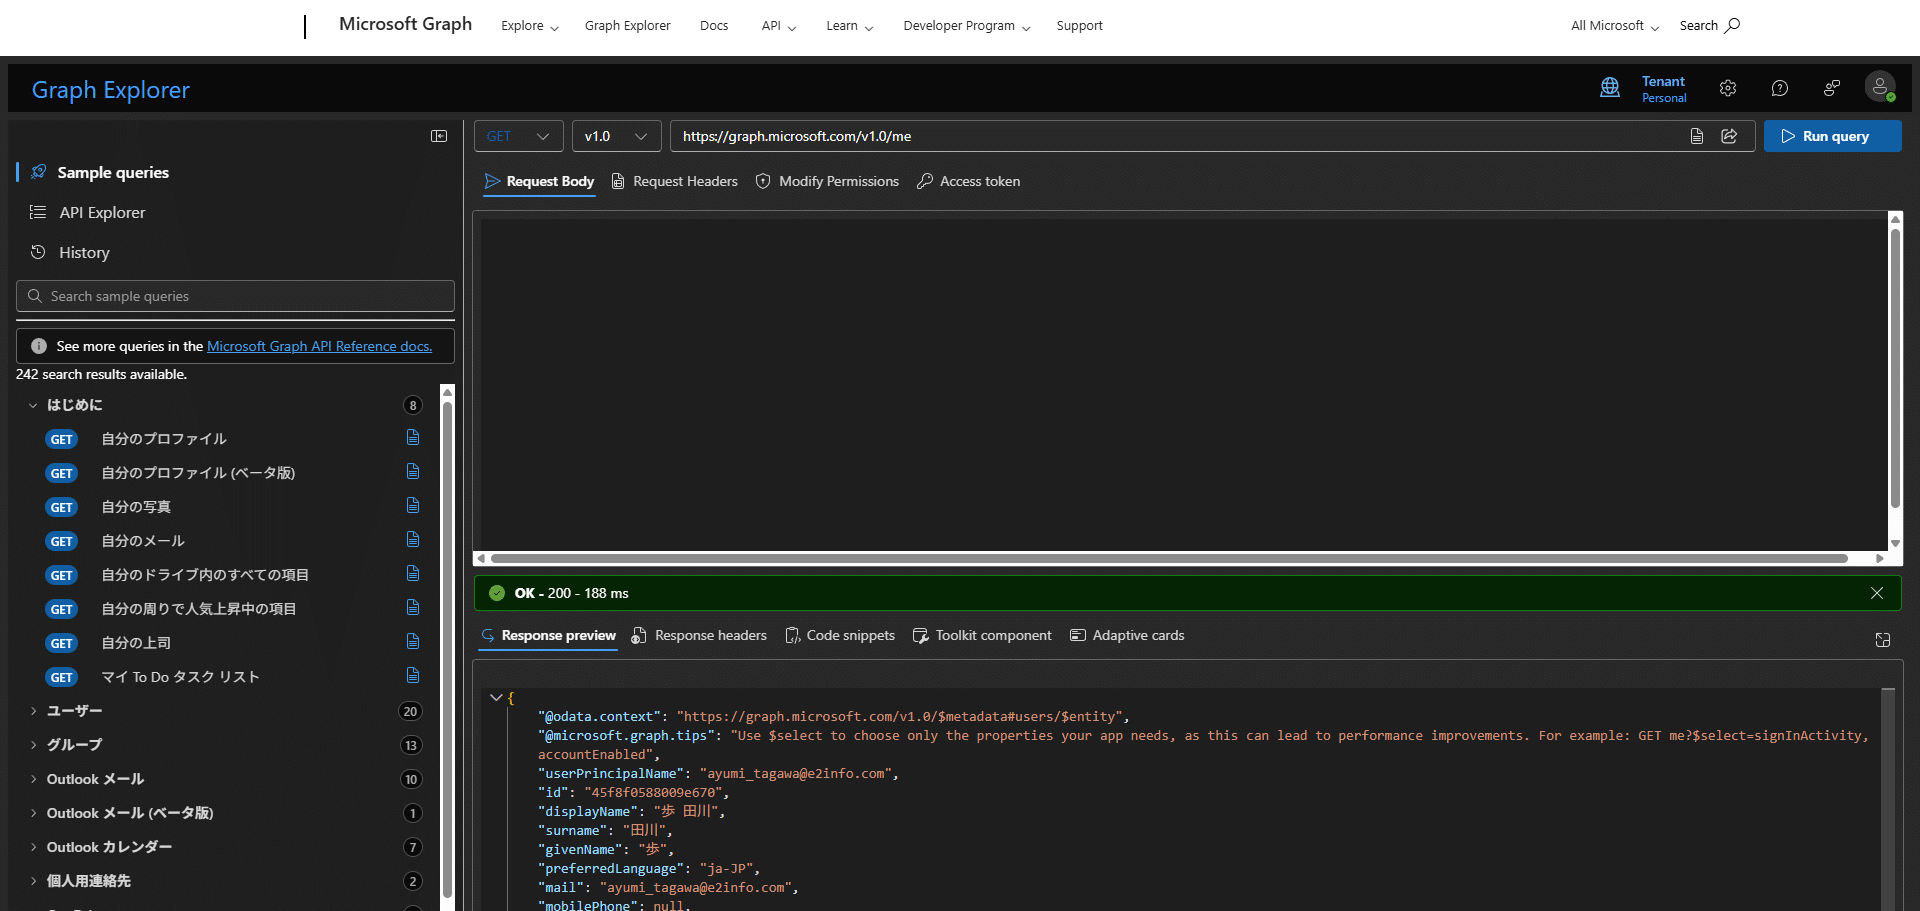Open docs icon for 自分の周りで人気上昇中の項目
The height and width of the screenshot is (911, 1920).
[413, 608]
